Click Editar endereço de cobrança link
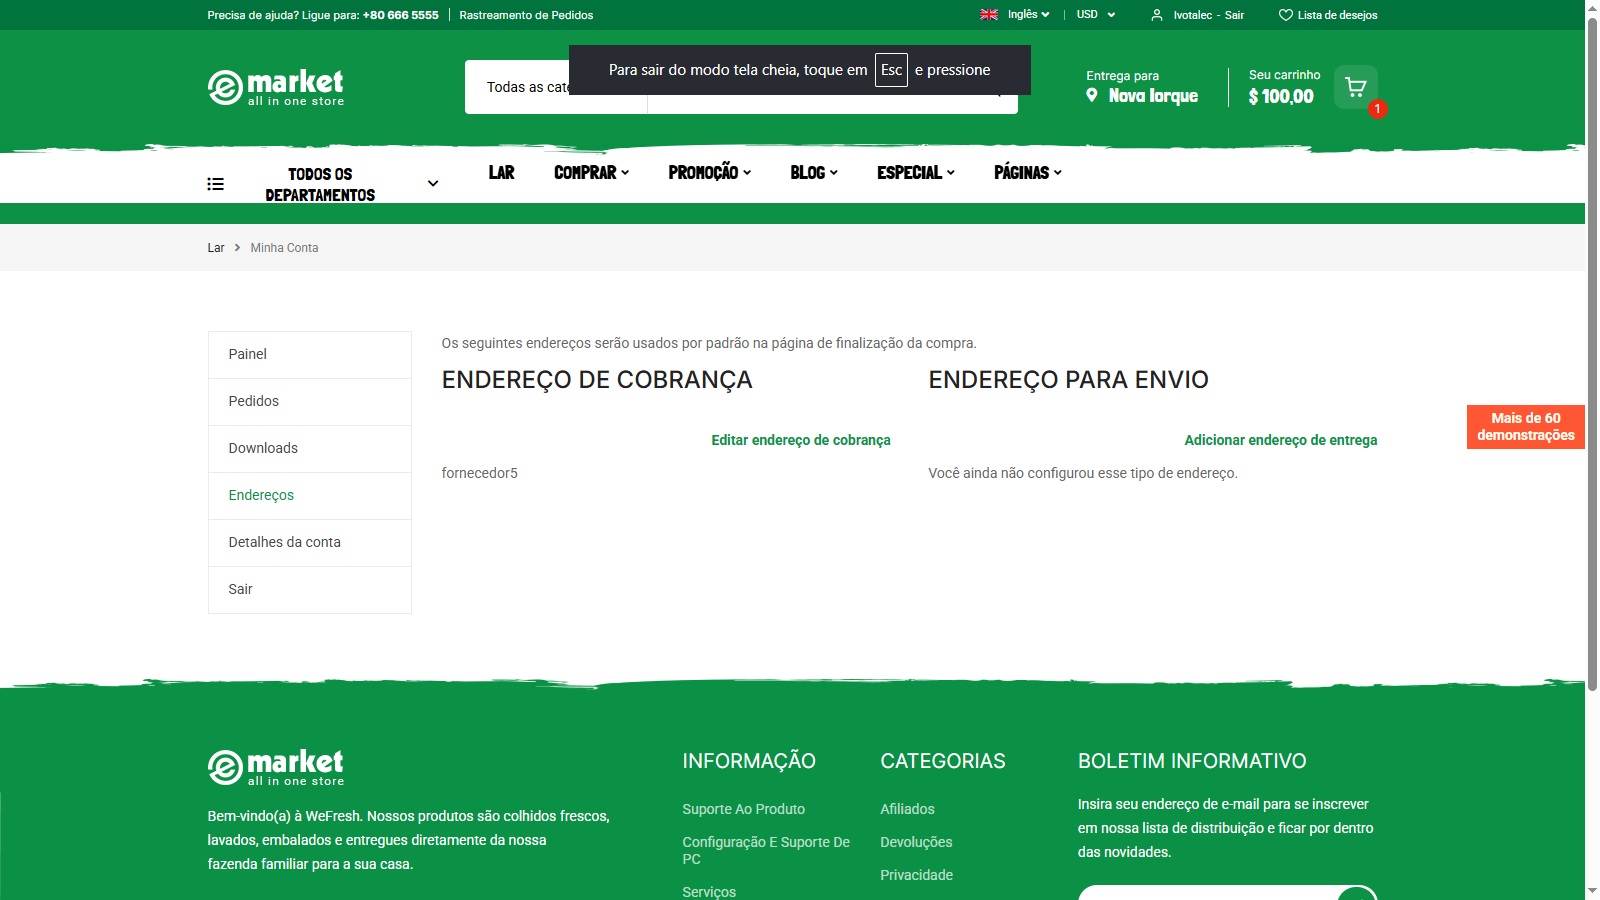Screen dimensions: 1600x900 tap(800, 440)
